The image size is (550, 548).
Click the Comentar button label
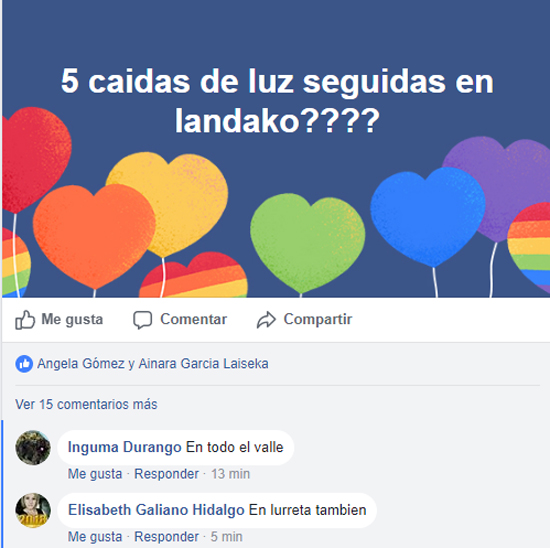point(194,319)
